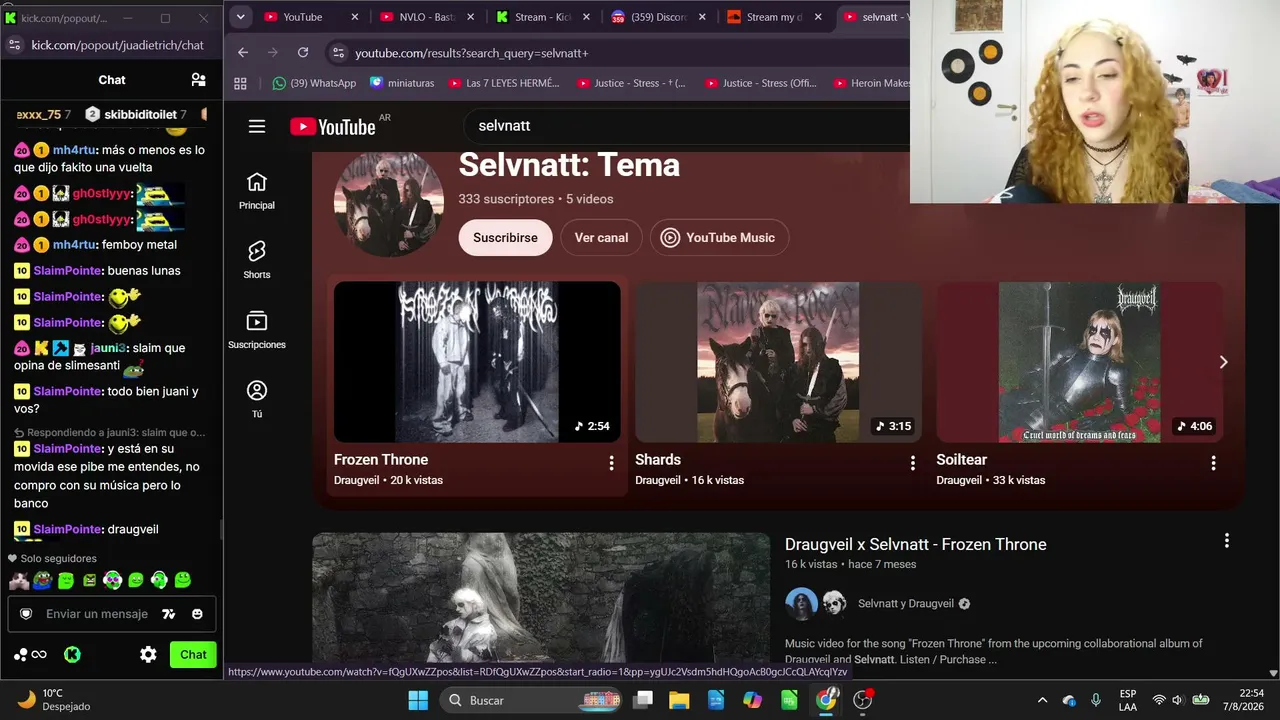Open the Heroin Makes bookmark
1280x720 pixels.
coord(871,83)
